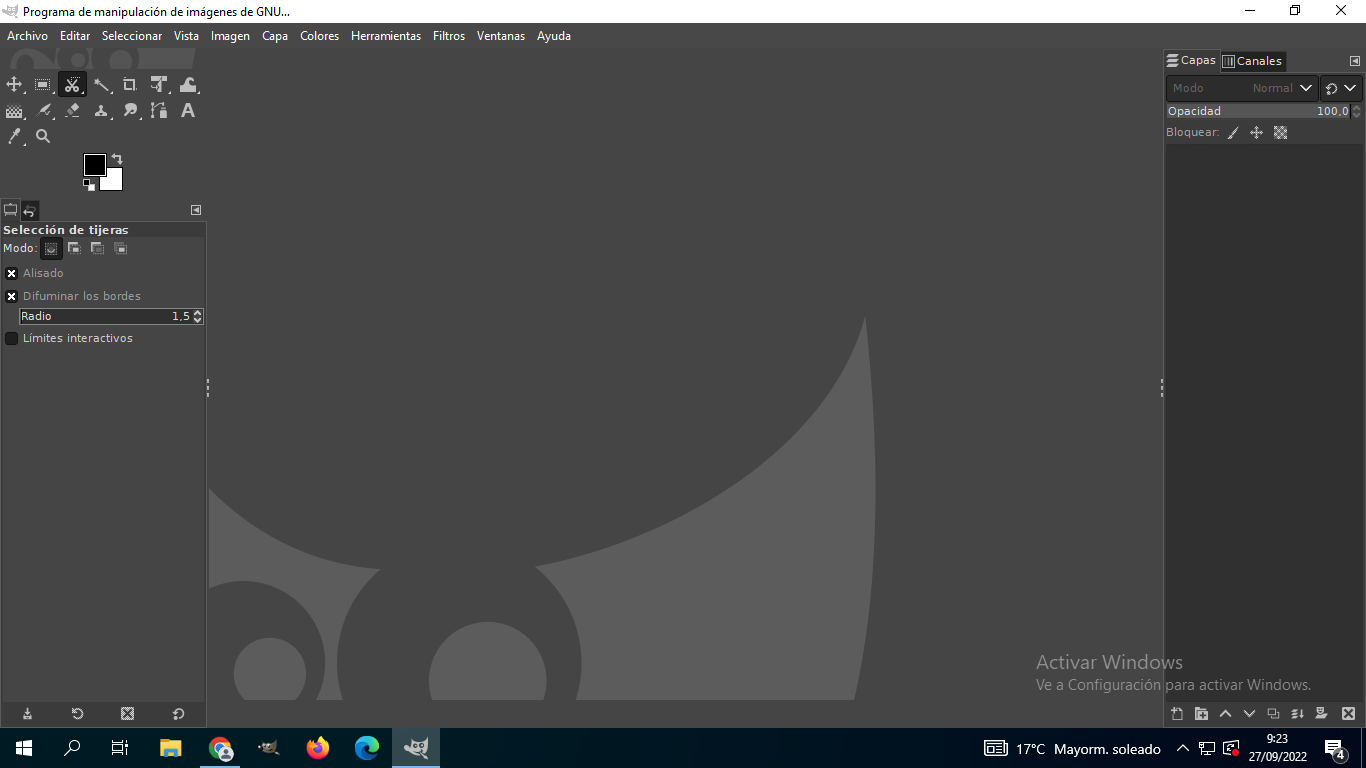The width and height of the screenshot is (1366, 768).
Task: Select the Smudge tool
Action: pyautogui.click(x=130, y=111)
